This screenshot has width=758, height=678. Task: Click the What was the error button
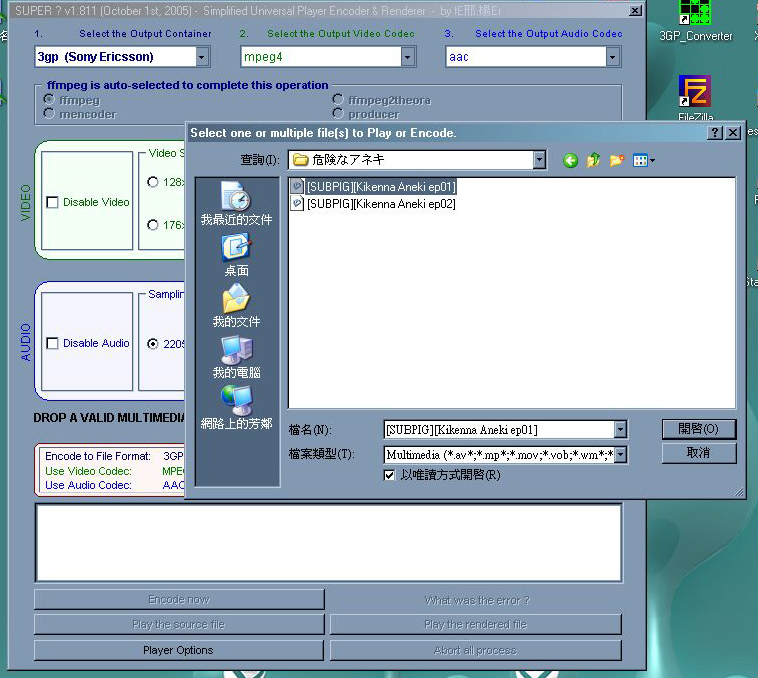coord(475,600)
